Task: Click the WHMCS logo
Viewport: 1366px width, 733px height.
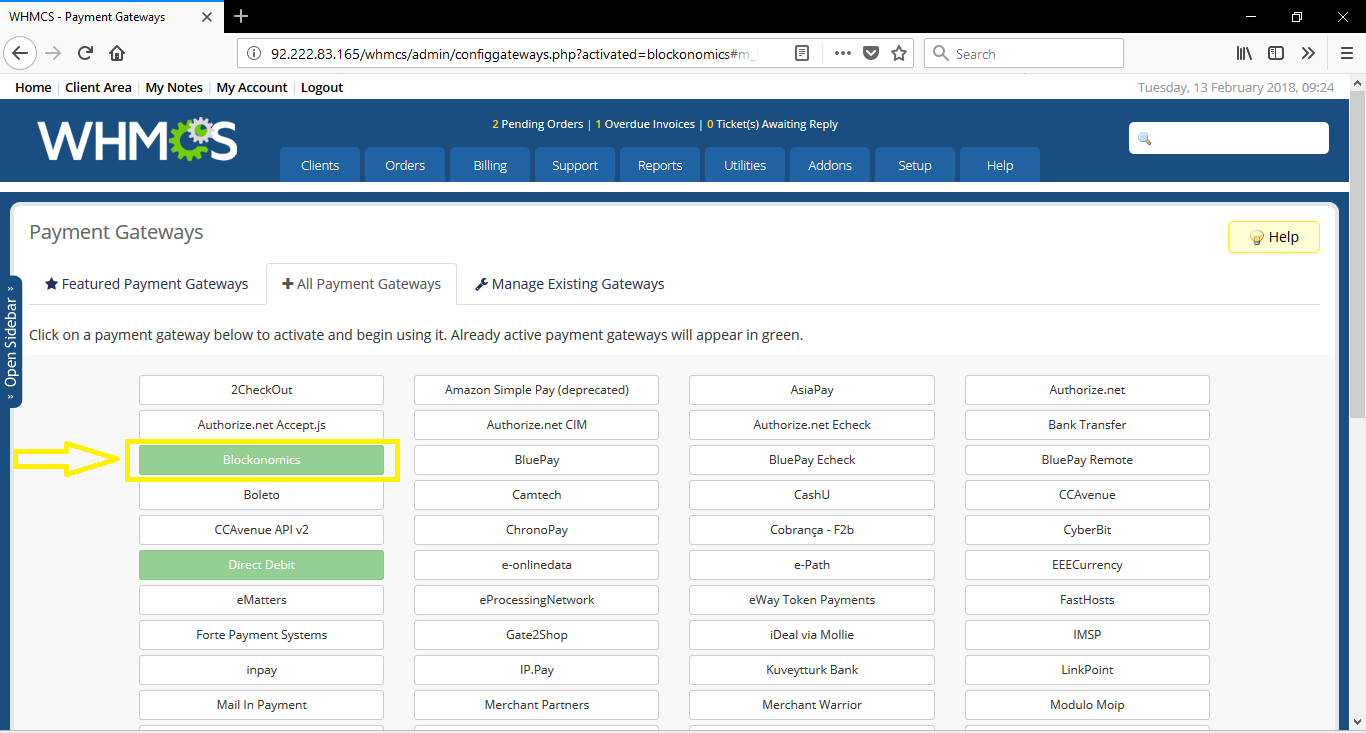Action: tap(137, 140)
